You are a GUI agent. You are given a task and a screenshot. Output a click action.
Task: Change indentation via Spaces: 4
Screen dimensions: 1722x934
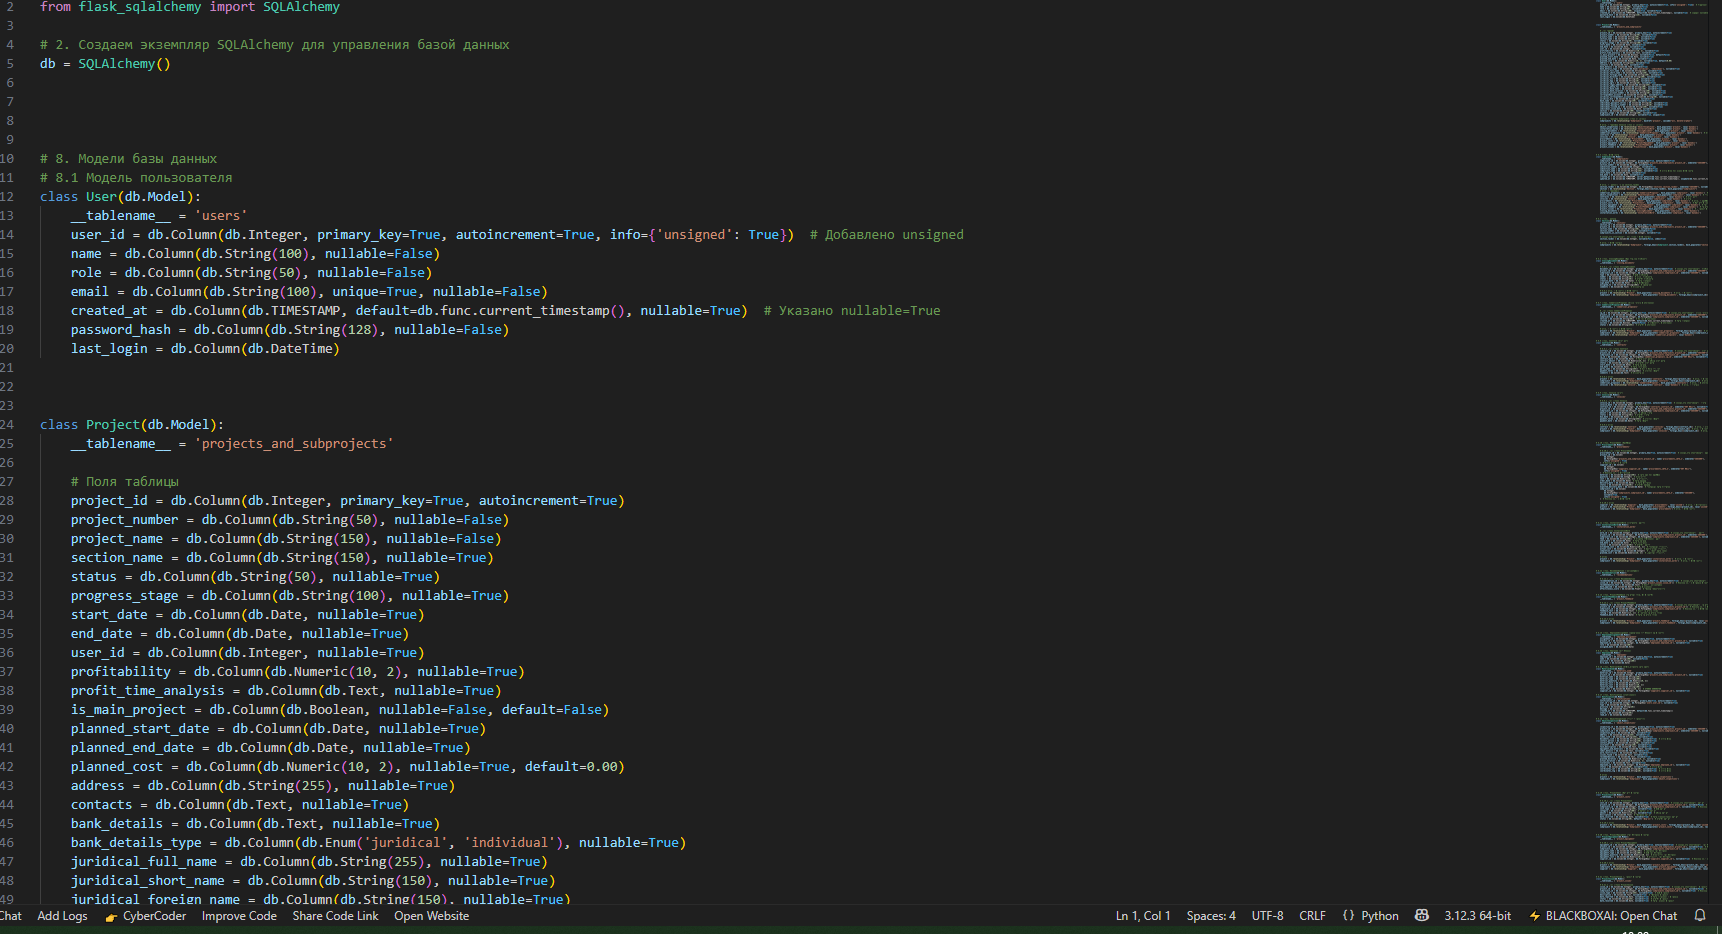pyautogui.click(x=1211, y=916)
